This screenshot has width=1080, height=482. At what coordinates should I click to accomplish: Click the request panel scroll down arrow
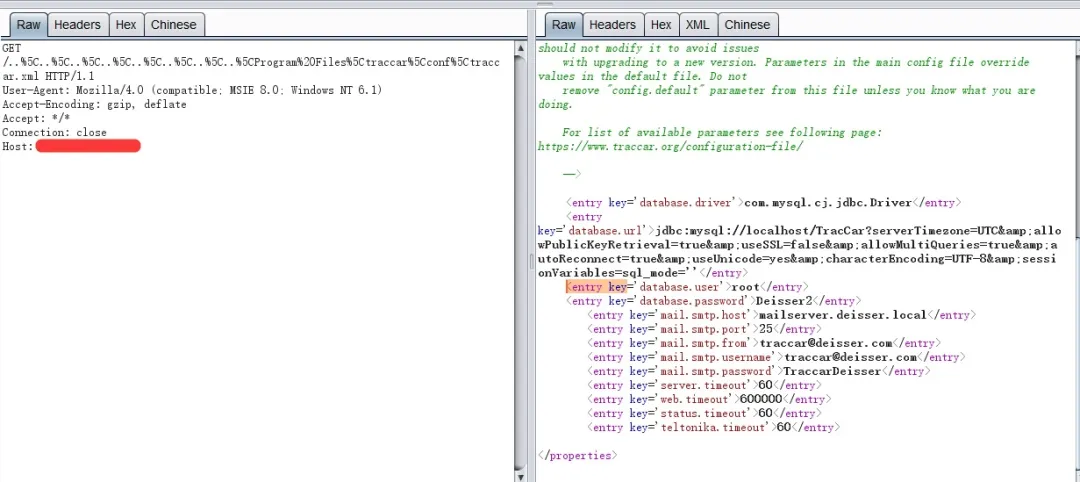[x=521, y=476]
